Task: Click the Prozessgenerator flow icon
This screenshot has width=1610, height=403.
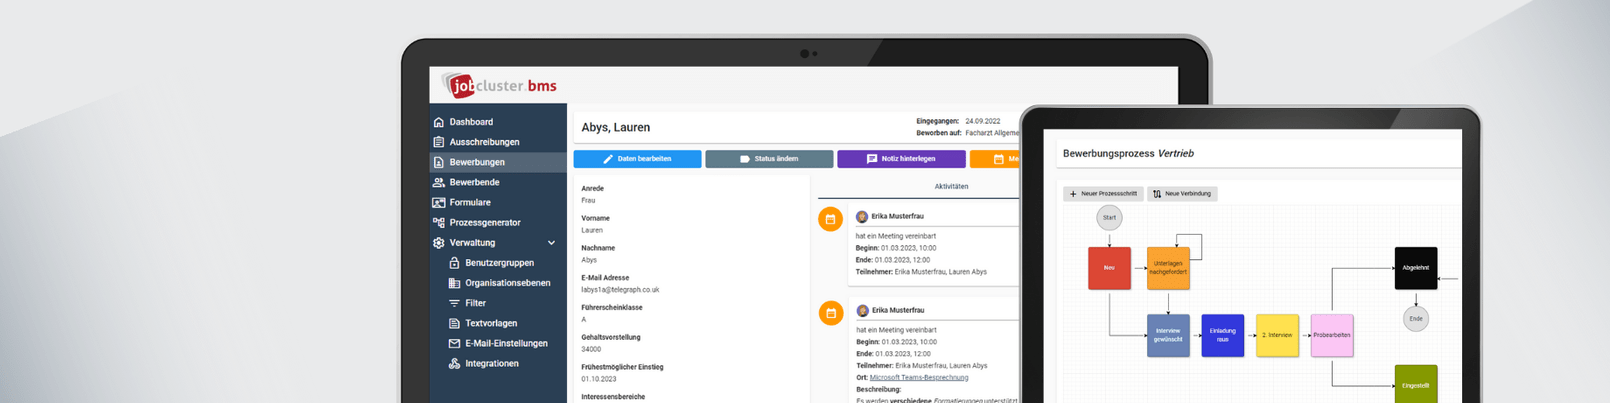Action: click(x=439, y=222)
